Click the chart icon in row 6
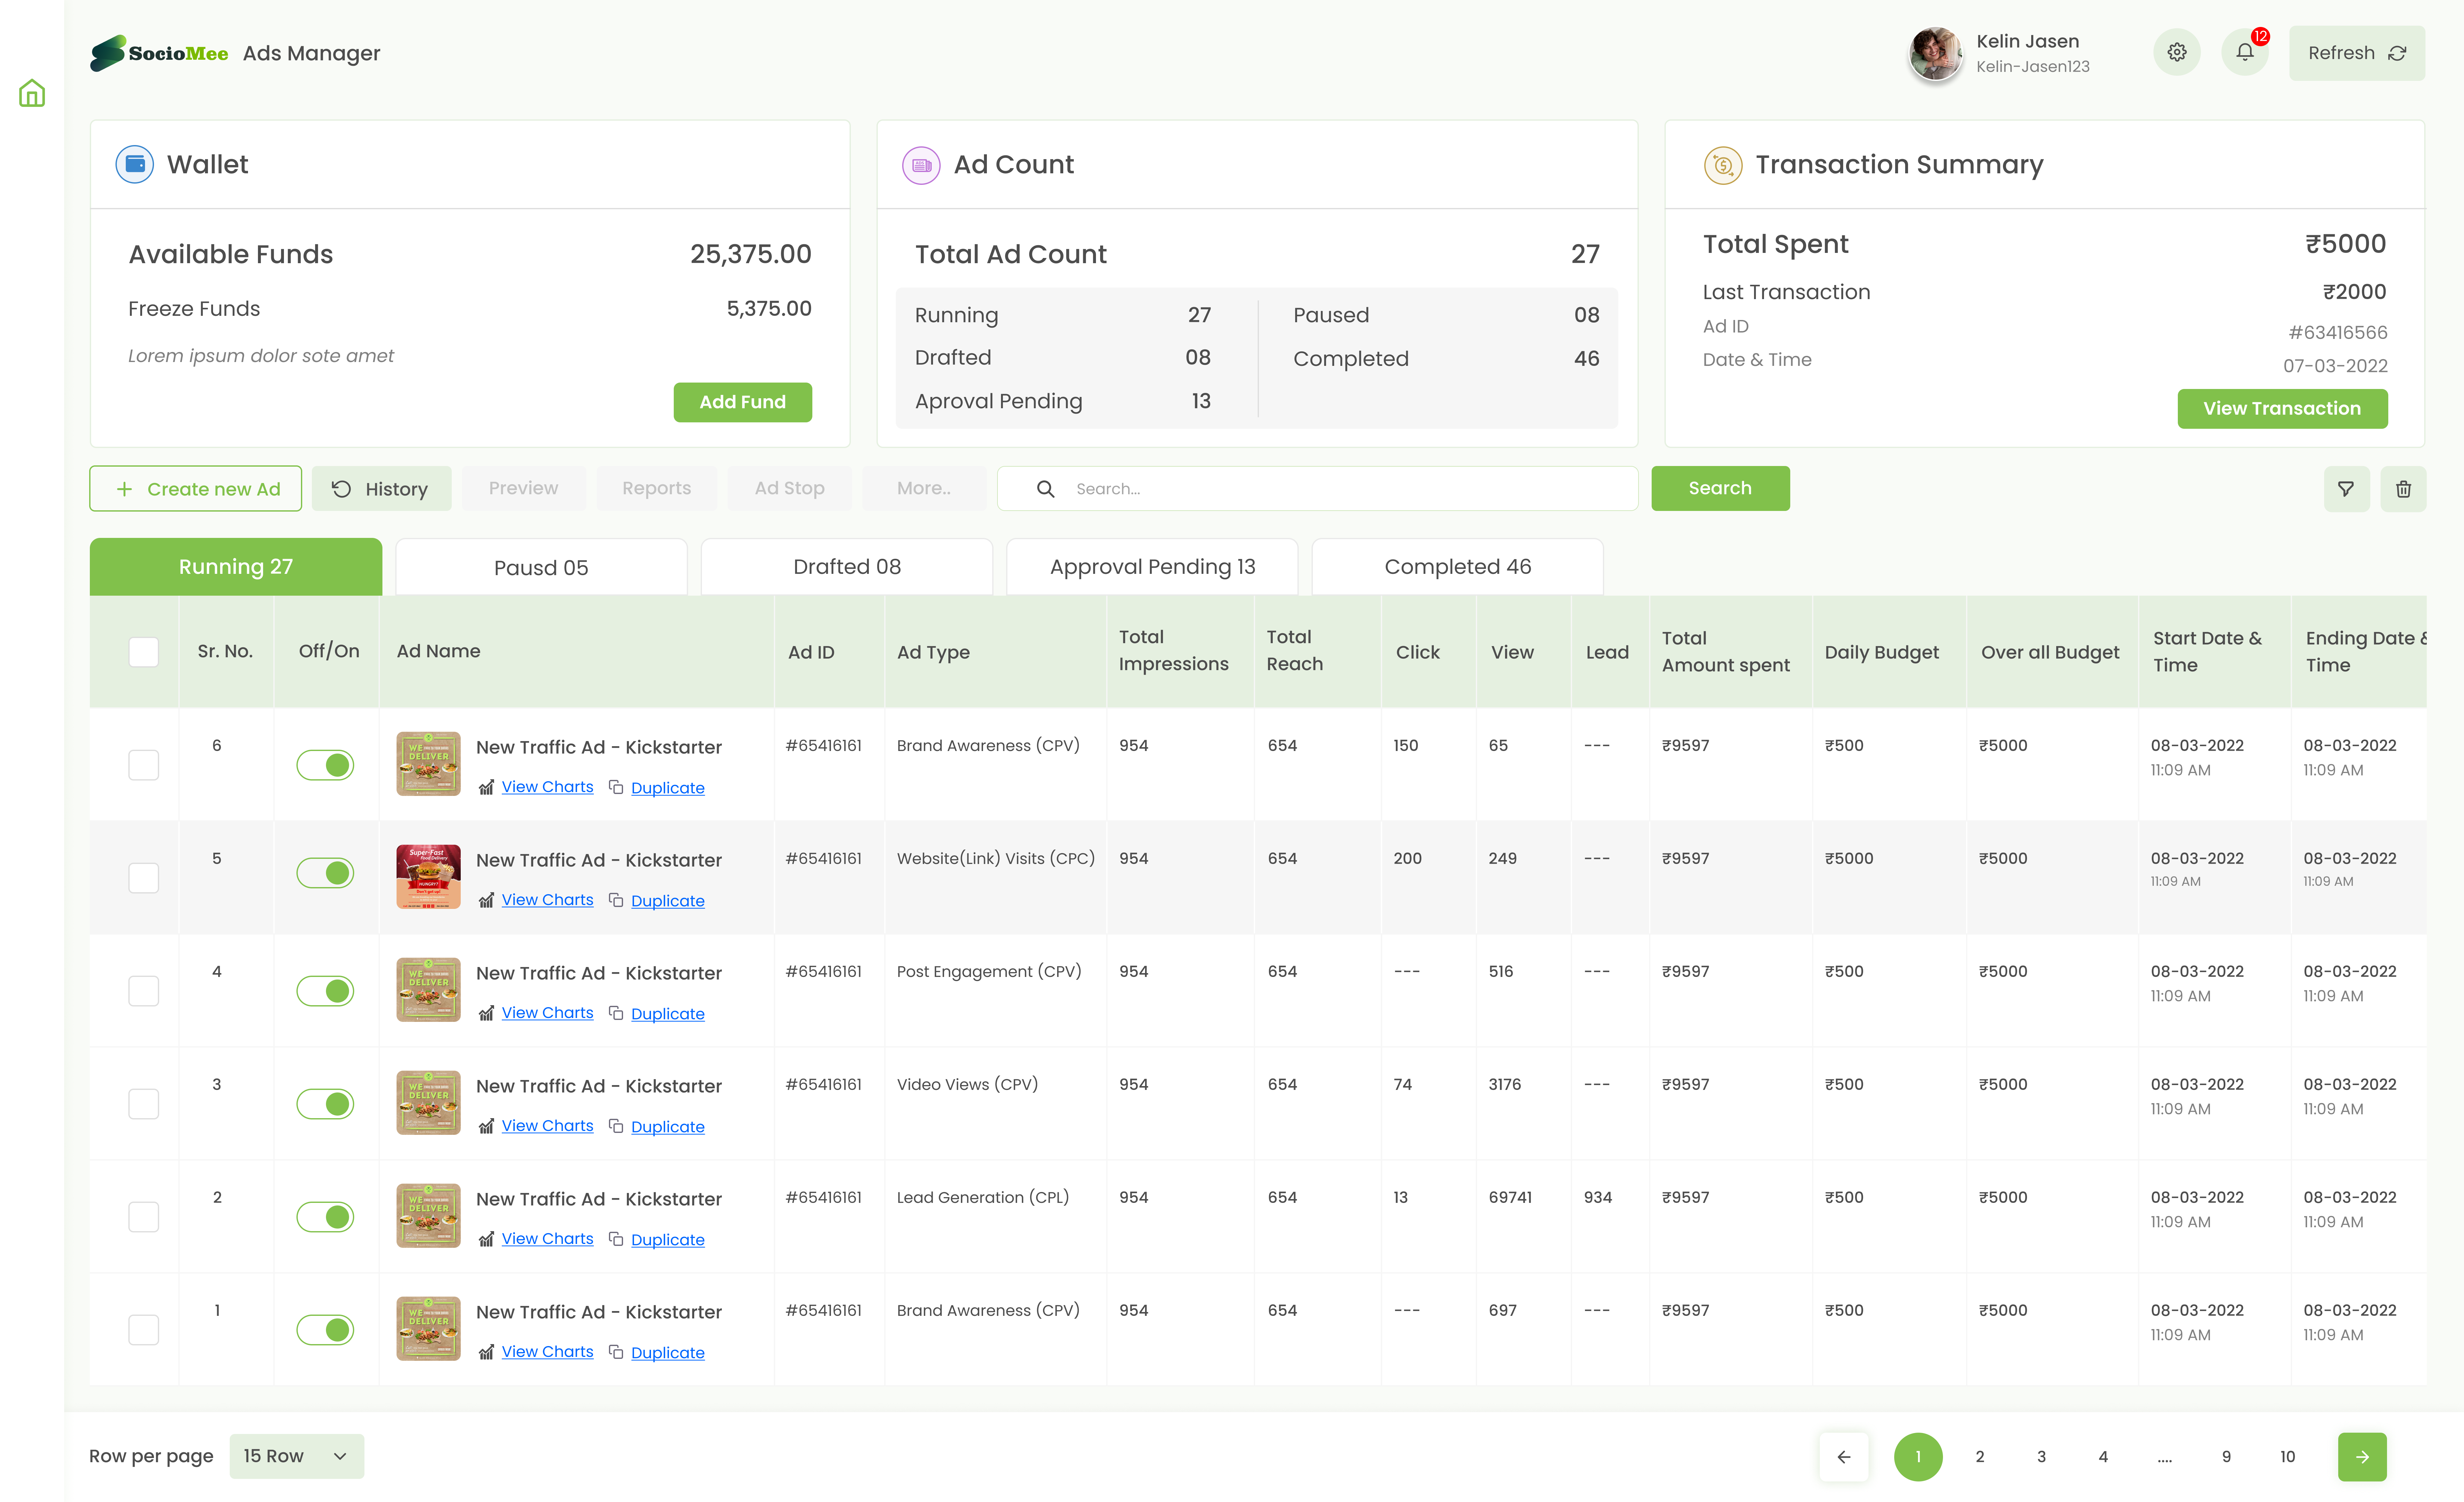This screenshot has width=2464, height=1502. point(486,788)
